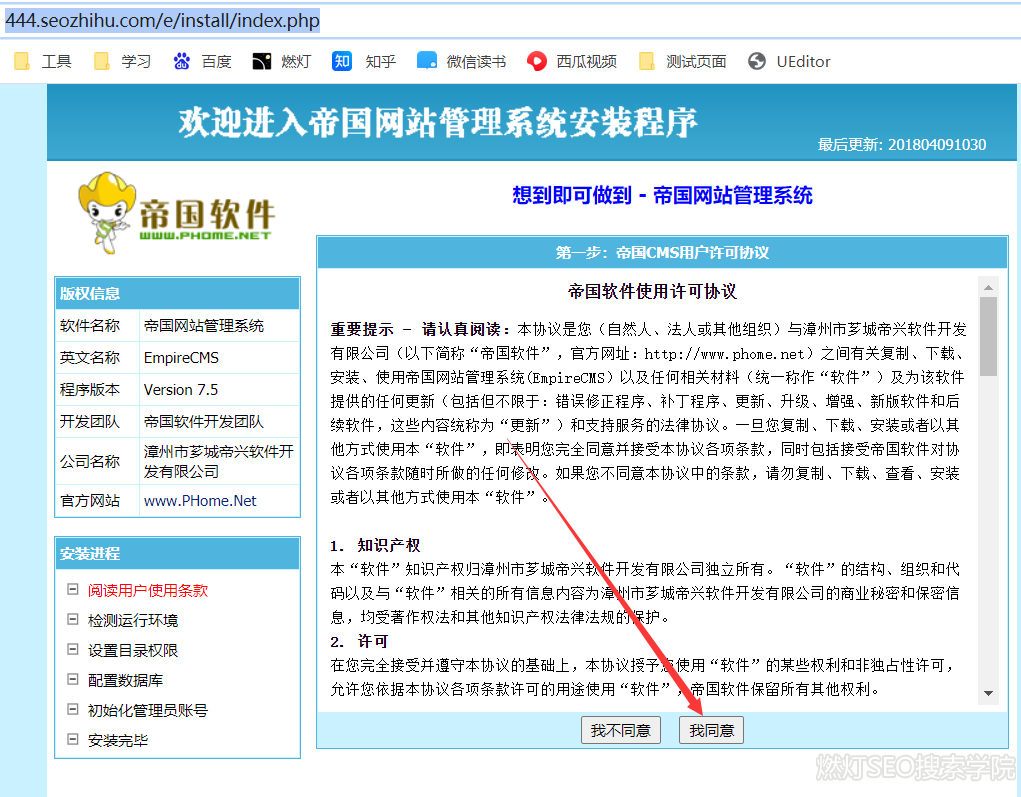
Task: Click the box icon beside 配置数据库
Action: pos(73,679)
